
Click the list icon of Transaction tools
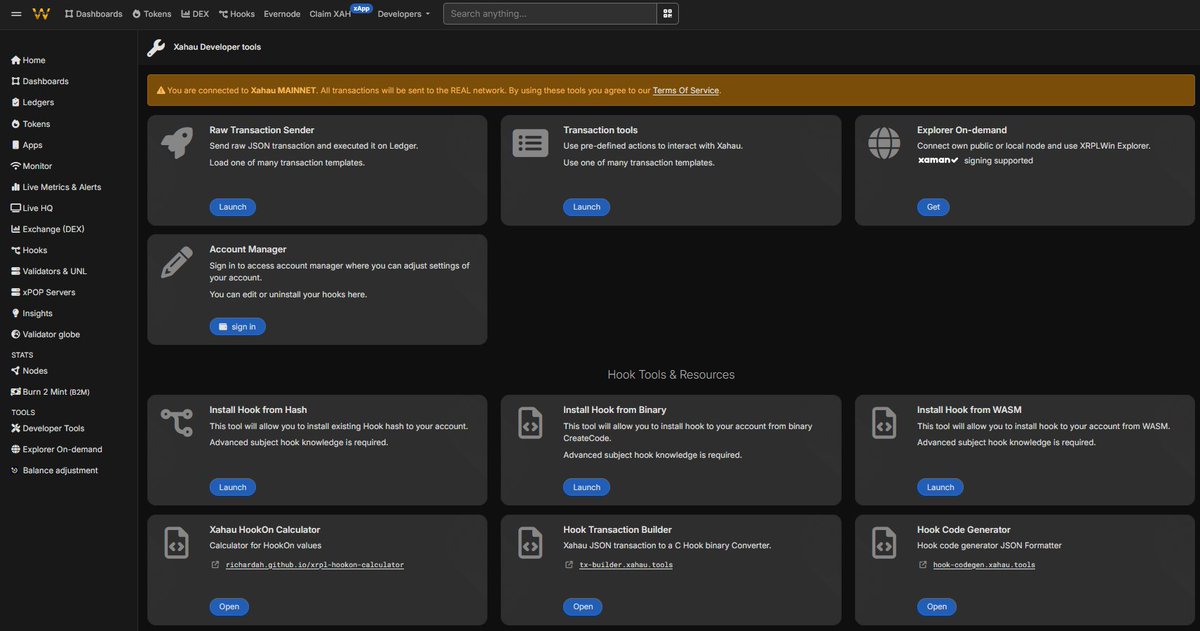531,143
